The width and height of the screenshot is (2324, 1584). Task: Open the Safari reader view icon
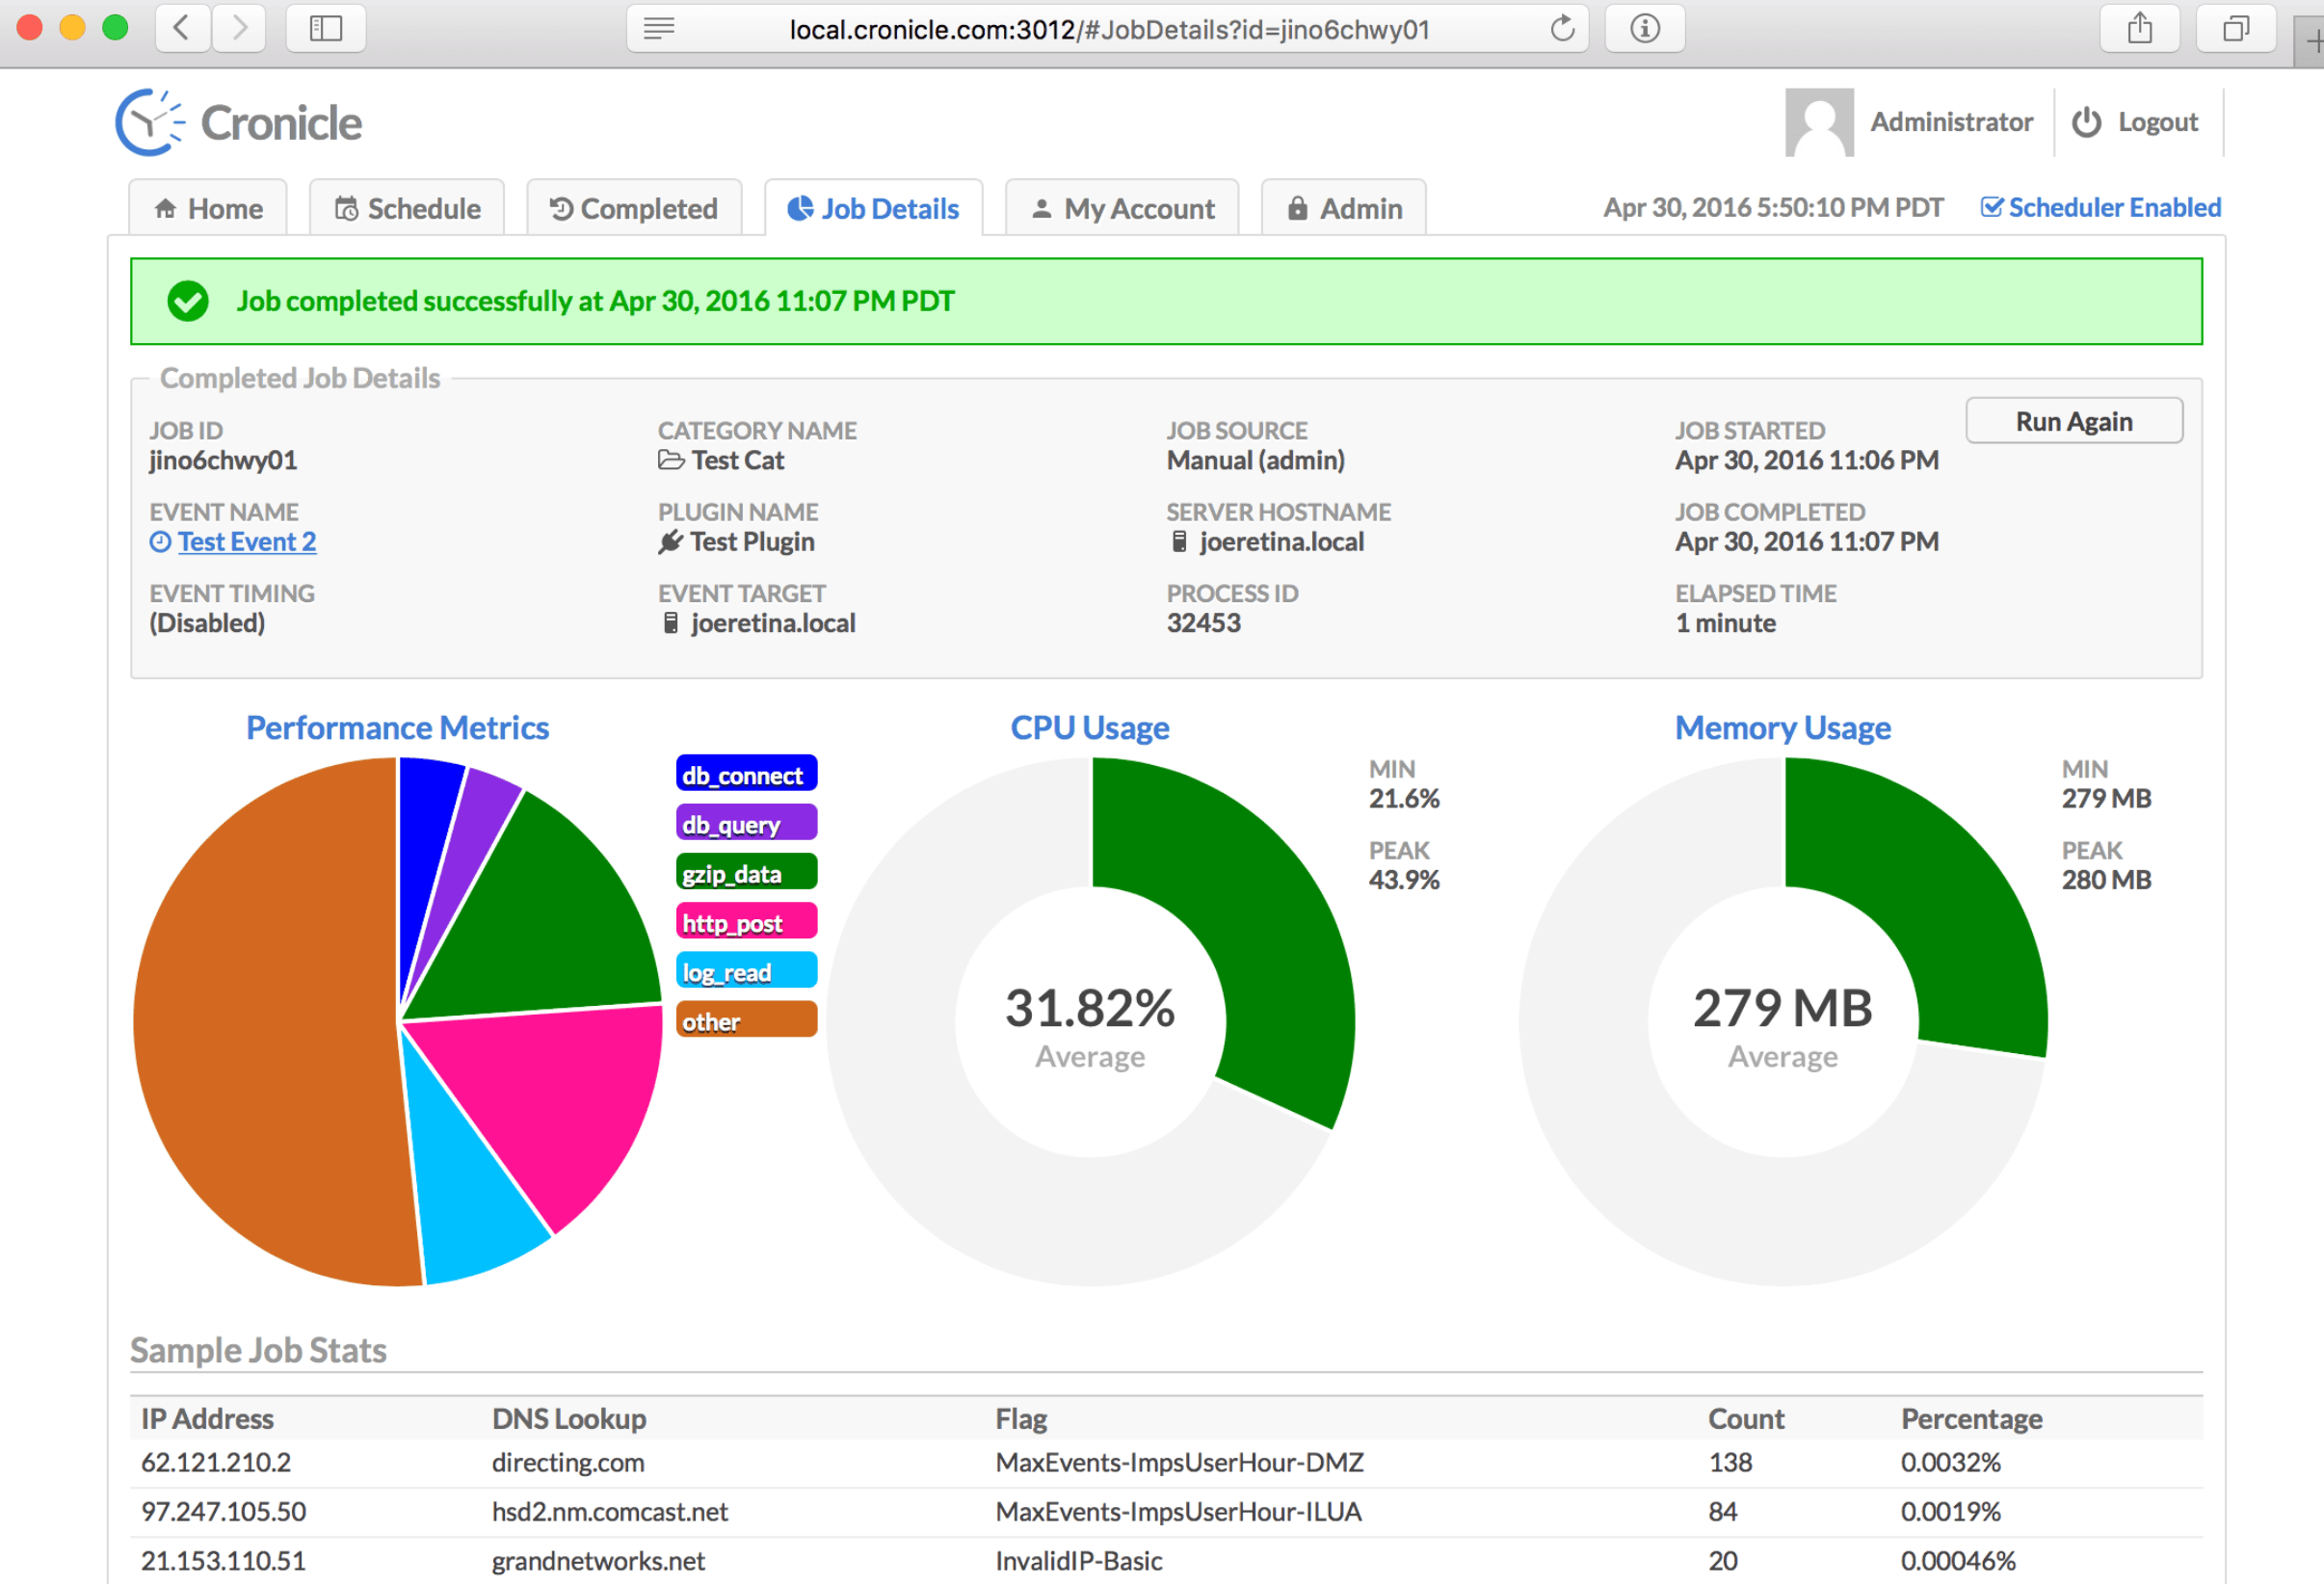click(x=658, y=29)
